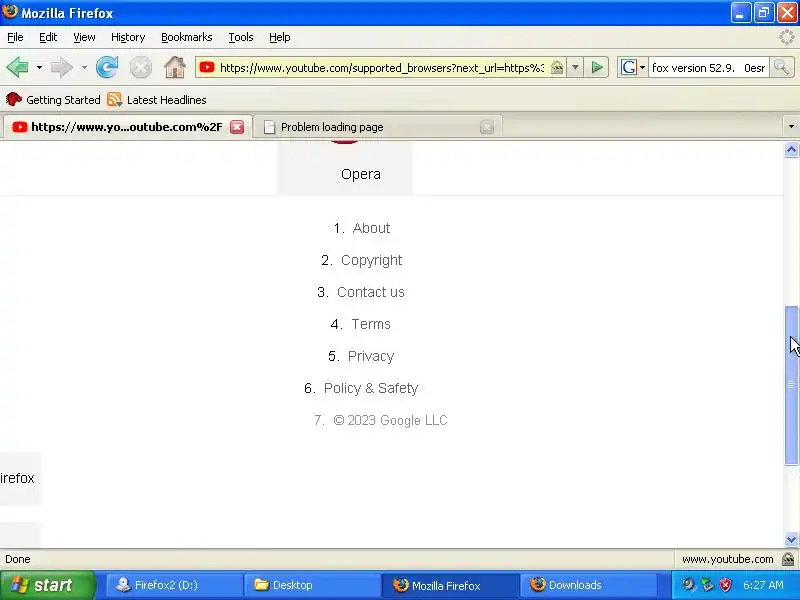Click the volume tray icon
Screen dimensions: 800x600
(x=688, y=585)
